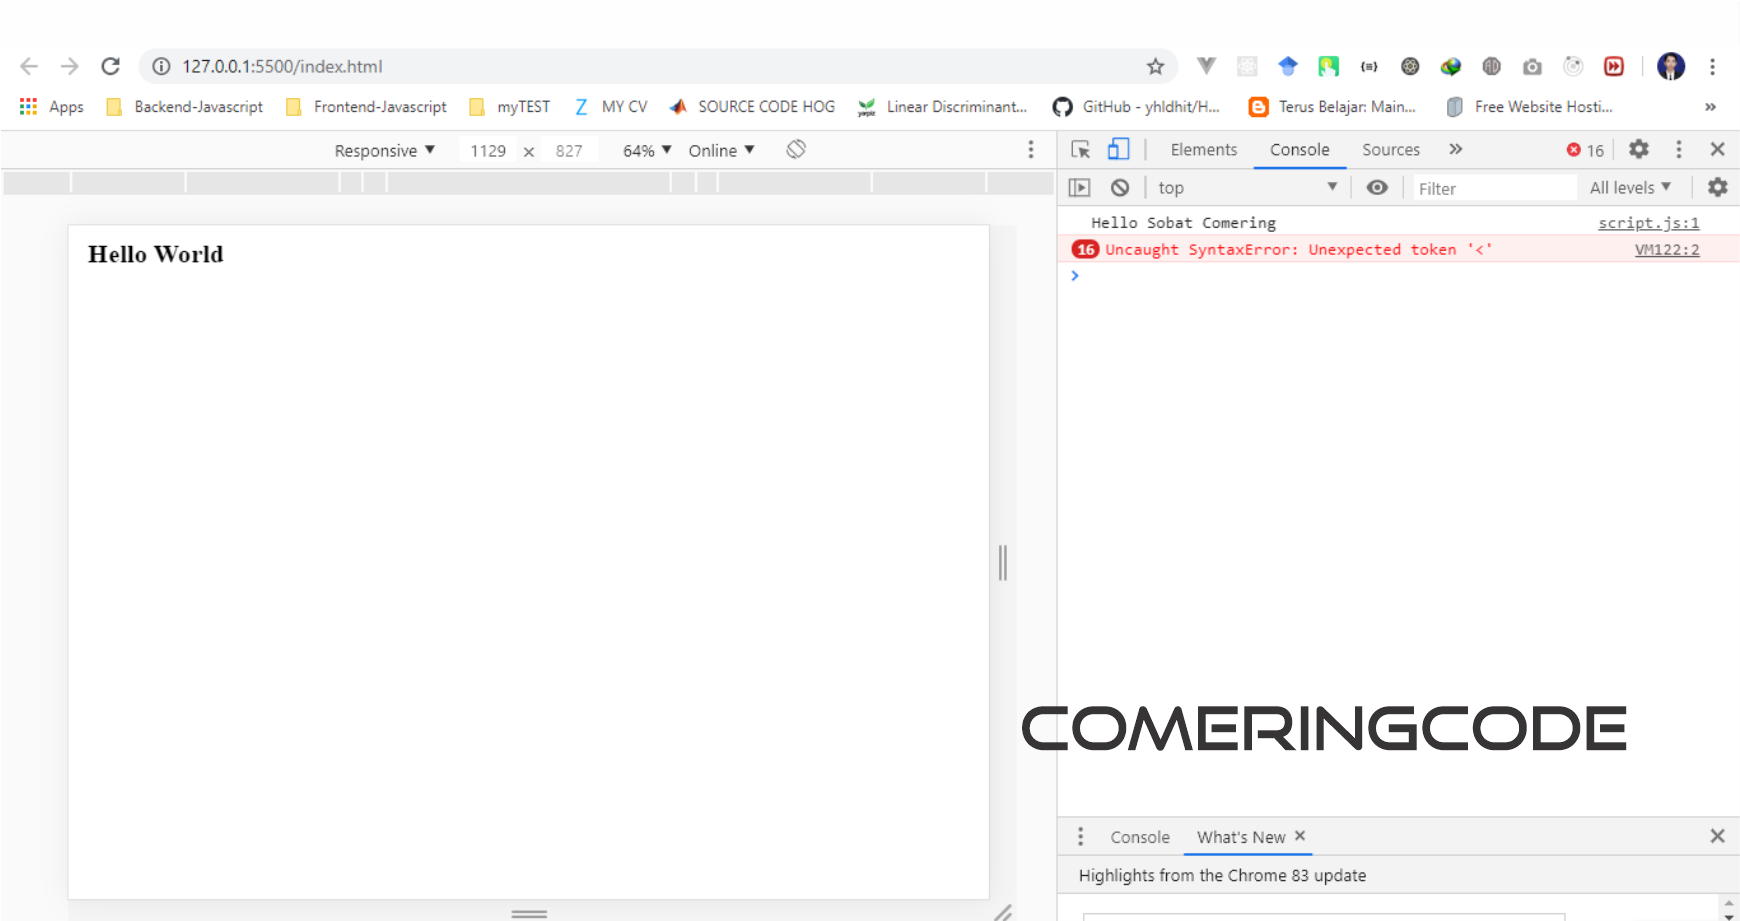Viewport: 1740px width, 921px height.
Task: Click the camera extension icon
Action: pyautogui.click(x=1532, y=66)
